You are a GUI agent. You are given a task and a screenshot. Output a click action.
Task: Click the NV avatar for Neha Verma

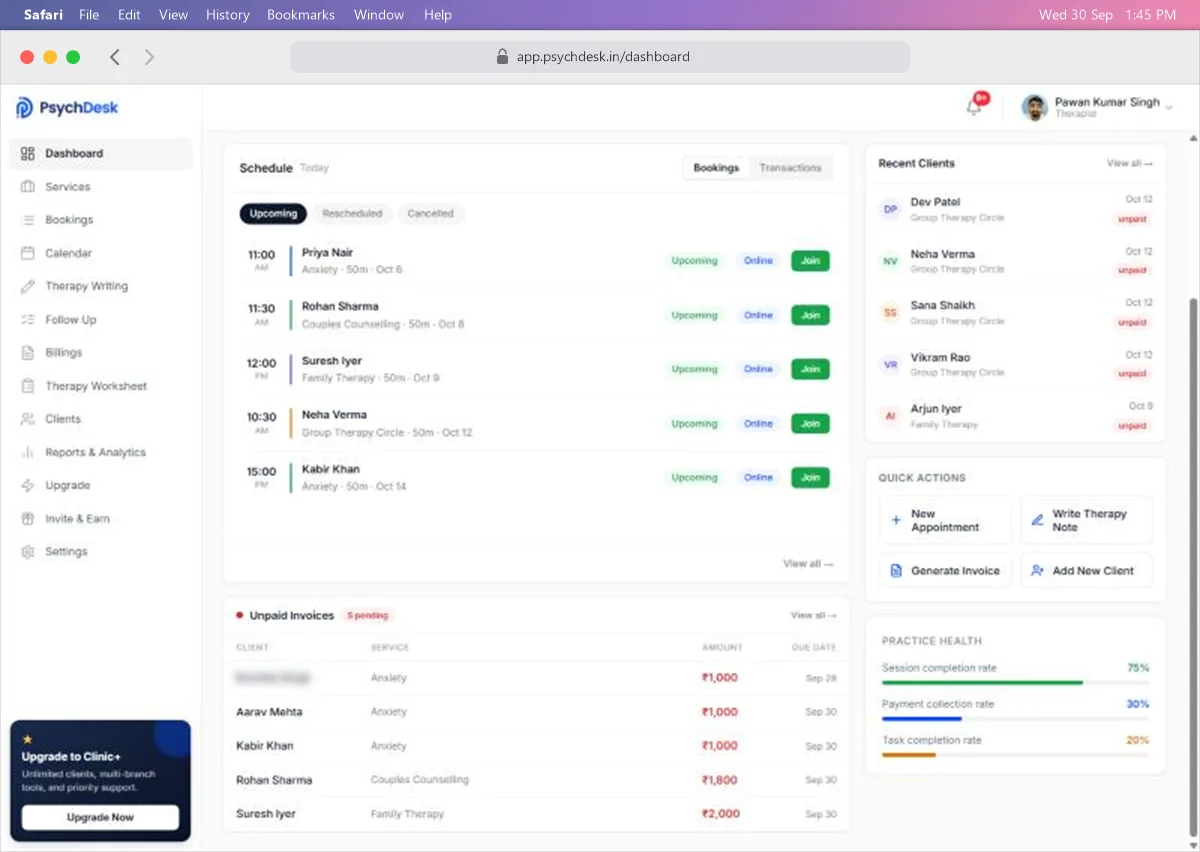pos(890,261)
